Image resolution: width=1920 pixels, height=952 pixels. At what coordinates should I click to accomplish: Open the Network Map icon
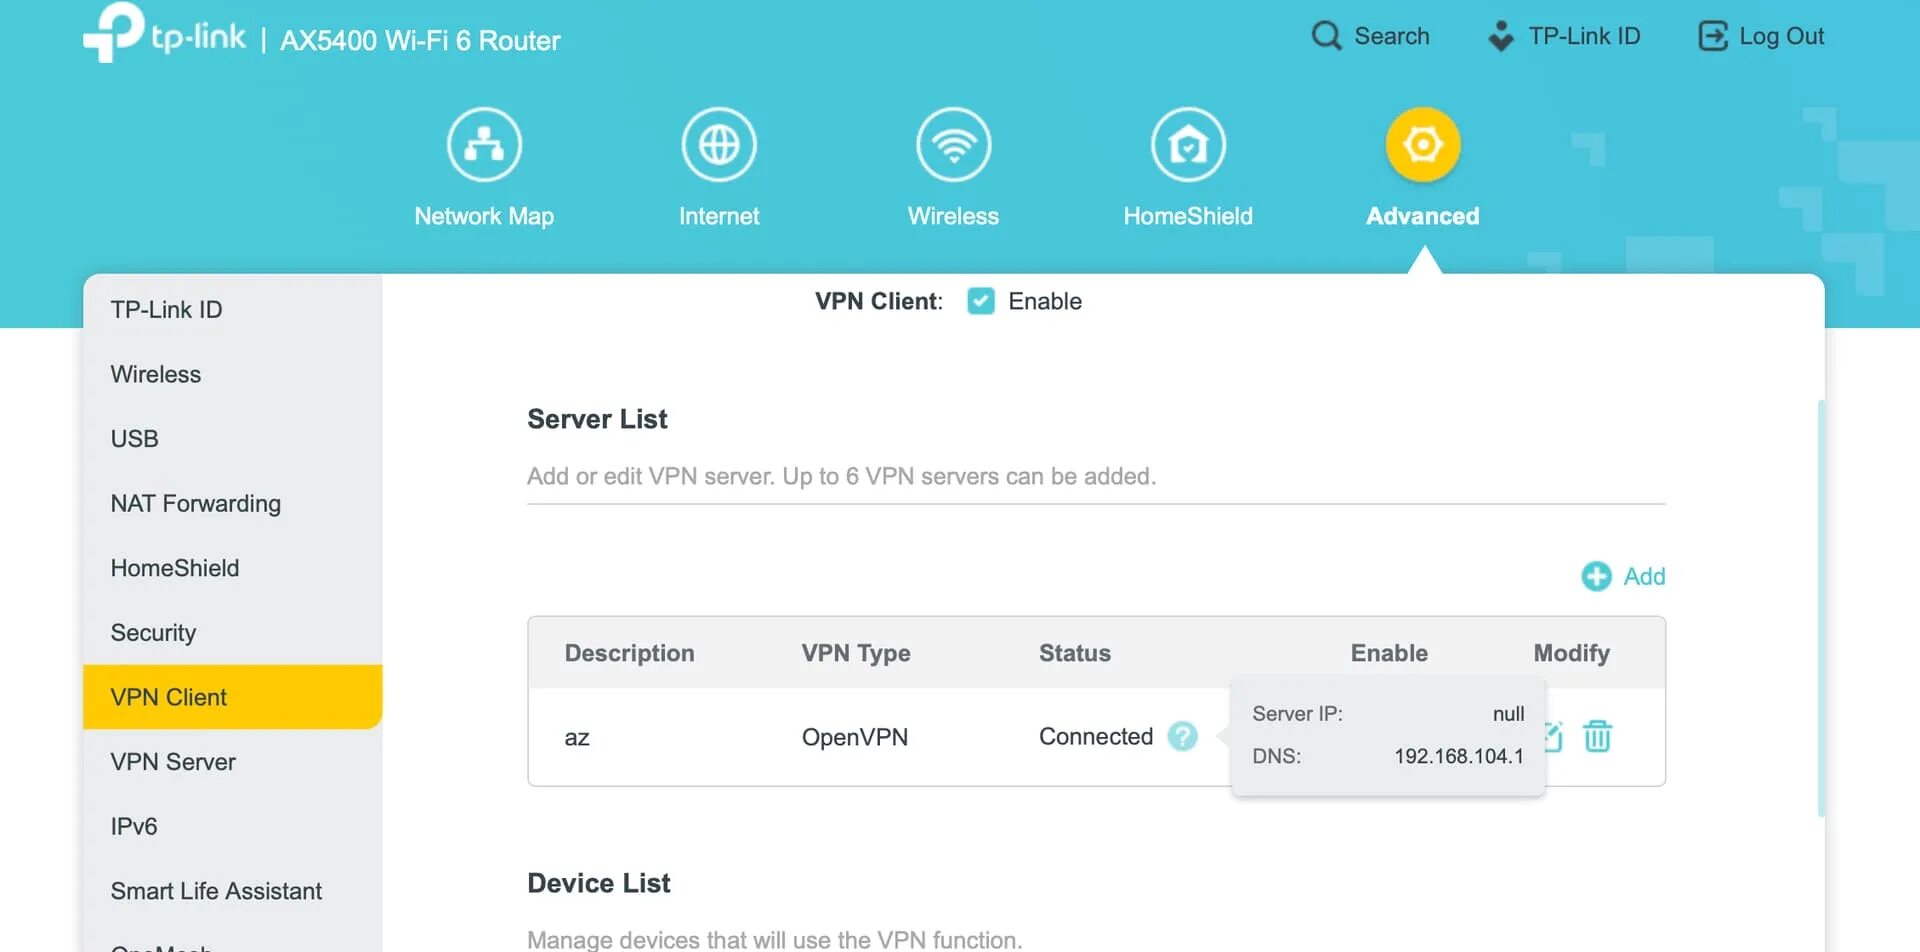coord(484,145)
